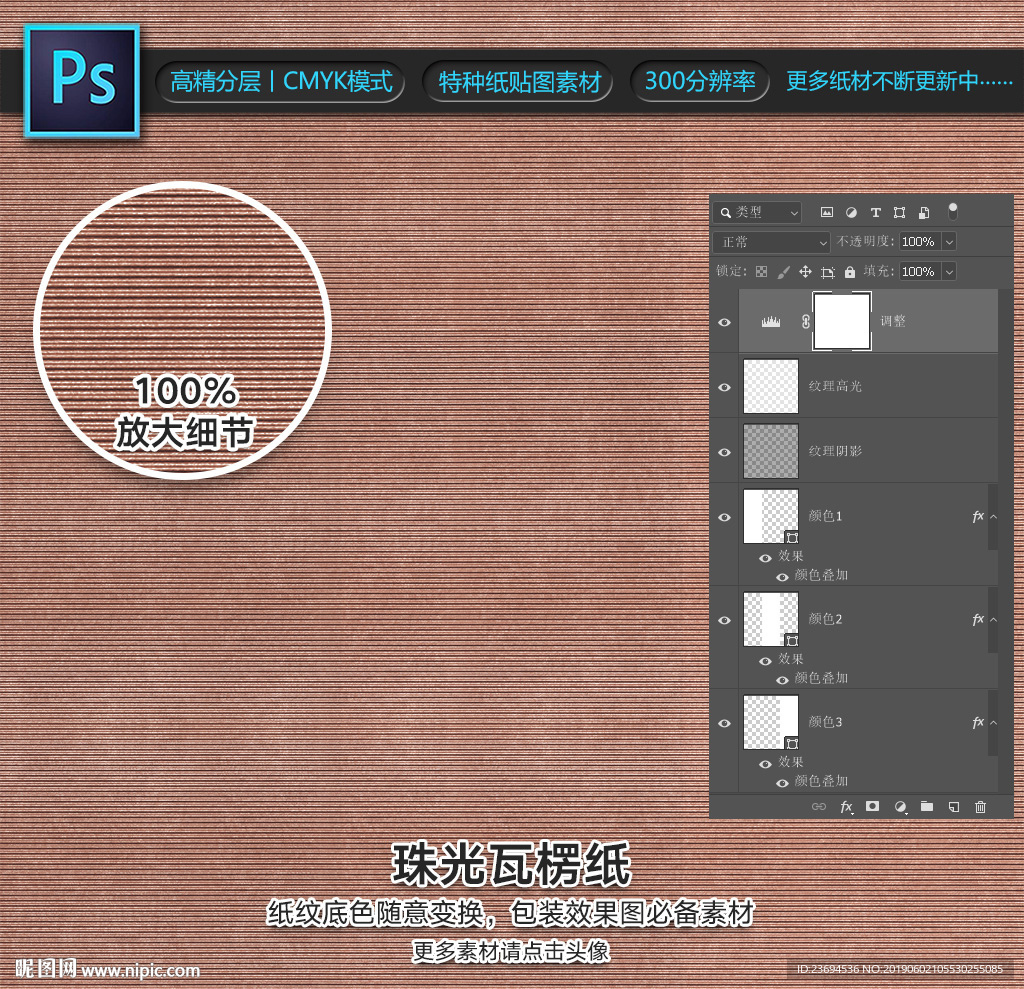Hide the 纹理阴影 layer
The width and height of the screenshot is (1024, 989).
(x=724, y=452)
